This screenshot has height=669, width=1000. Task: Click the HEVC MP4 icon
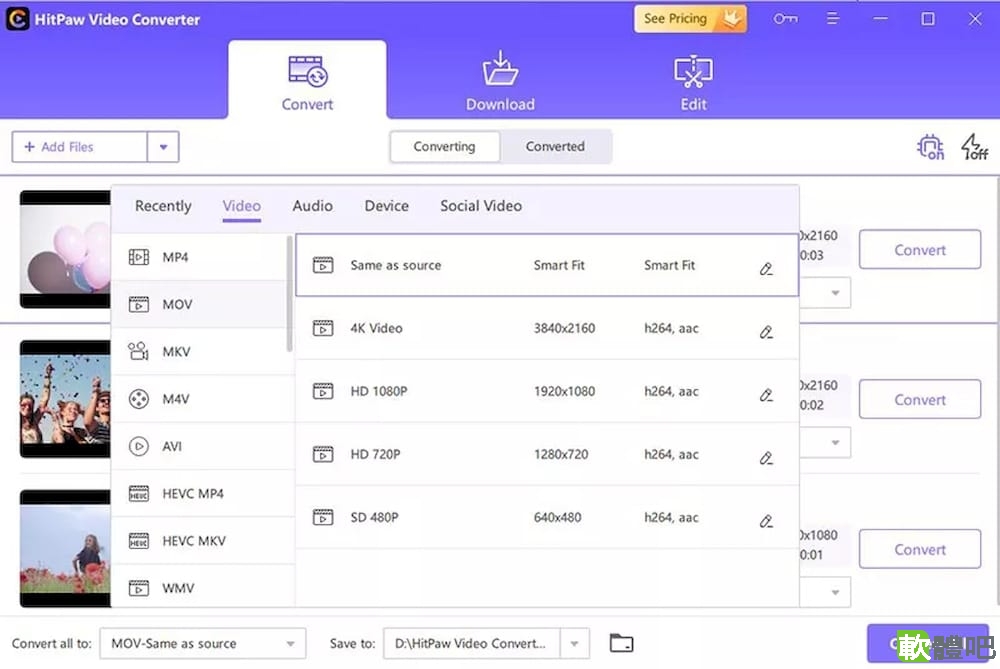pos(138,494)
